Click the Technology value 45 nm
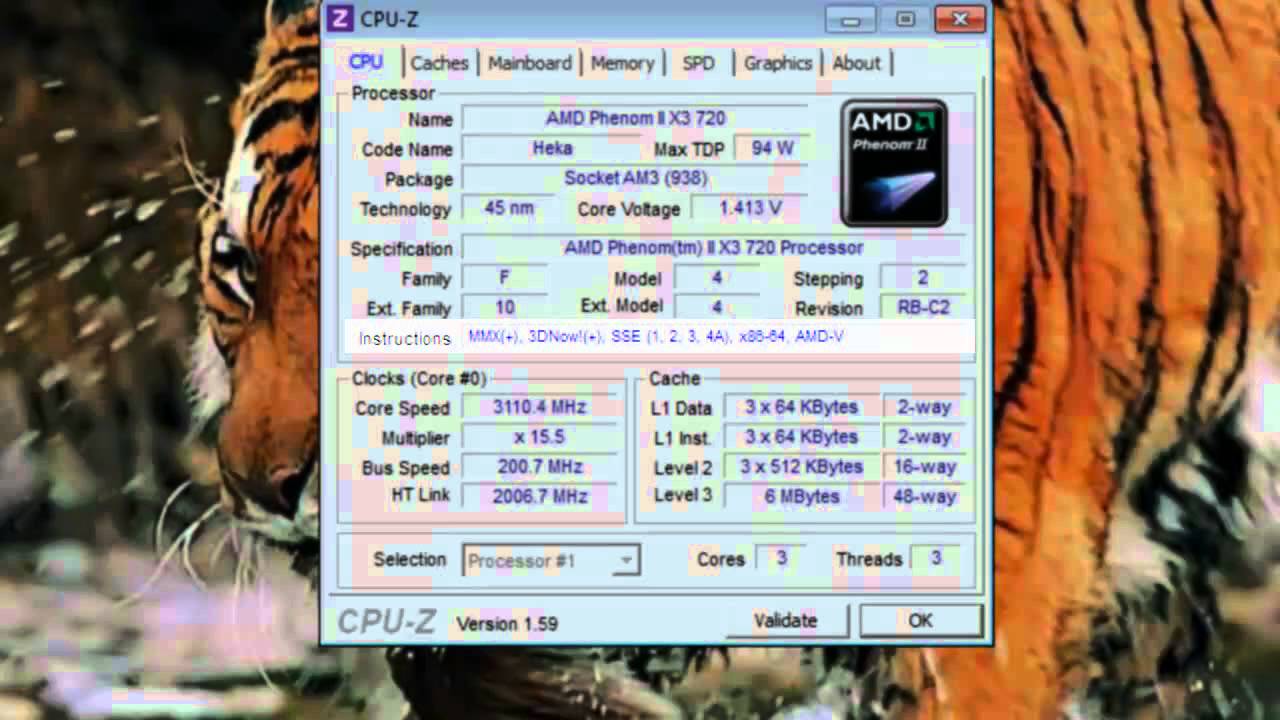Image resolution: width=1280 pixels, height=720 pixels. click(509, 208)
